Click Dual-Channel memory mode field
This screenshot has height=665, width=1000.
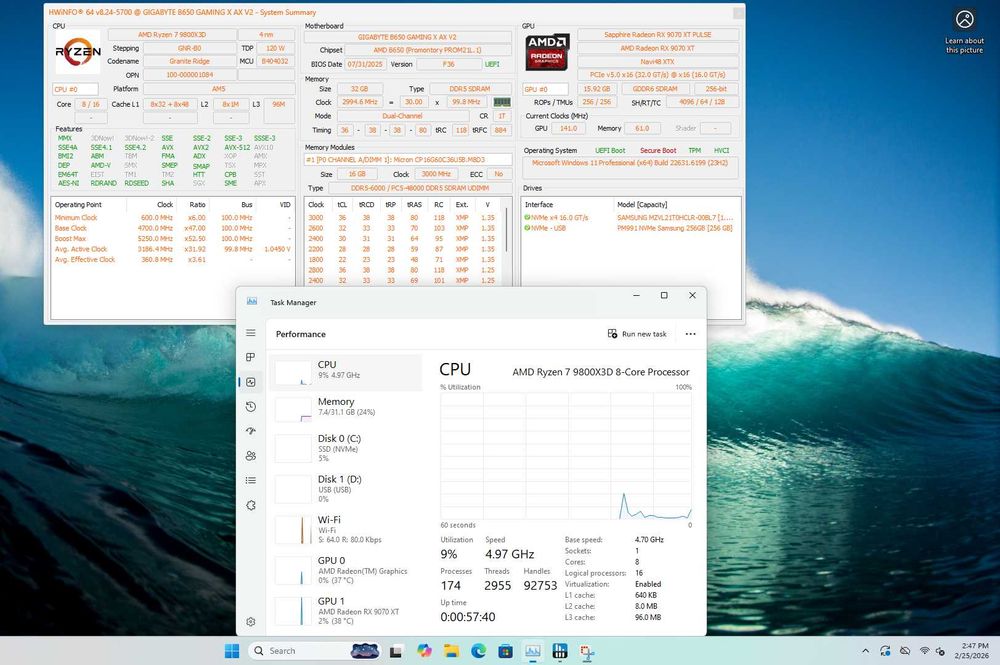(x=402, y=117)
